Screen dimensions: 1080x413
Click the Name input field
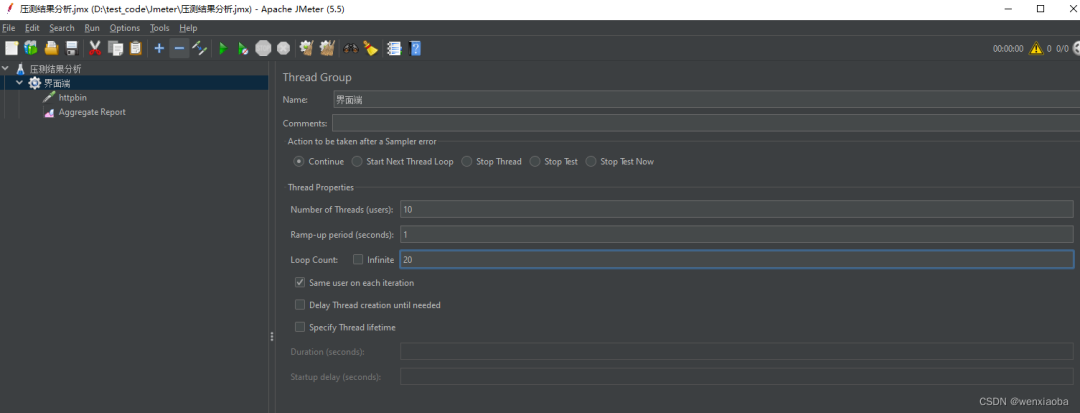coord(706,100)
